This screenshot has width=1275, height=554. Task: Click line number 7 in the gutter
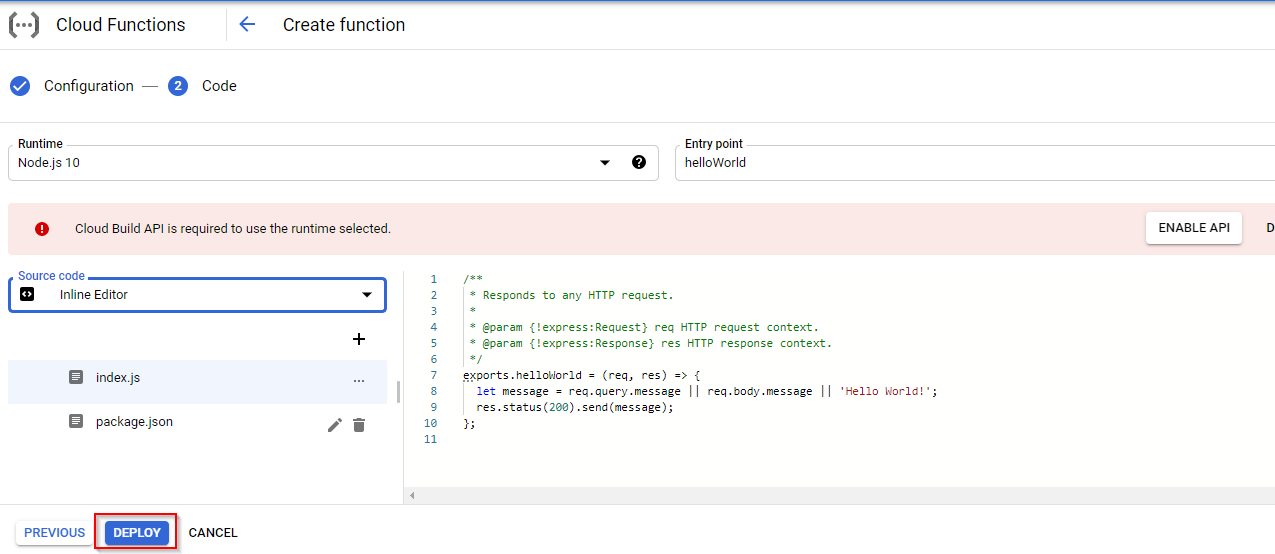[433, 375]
